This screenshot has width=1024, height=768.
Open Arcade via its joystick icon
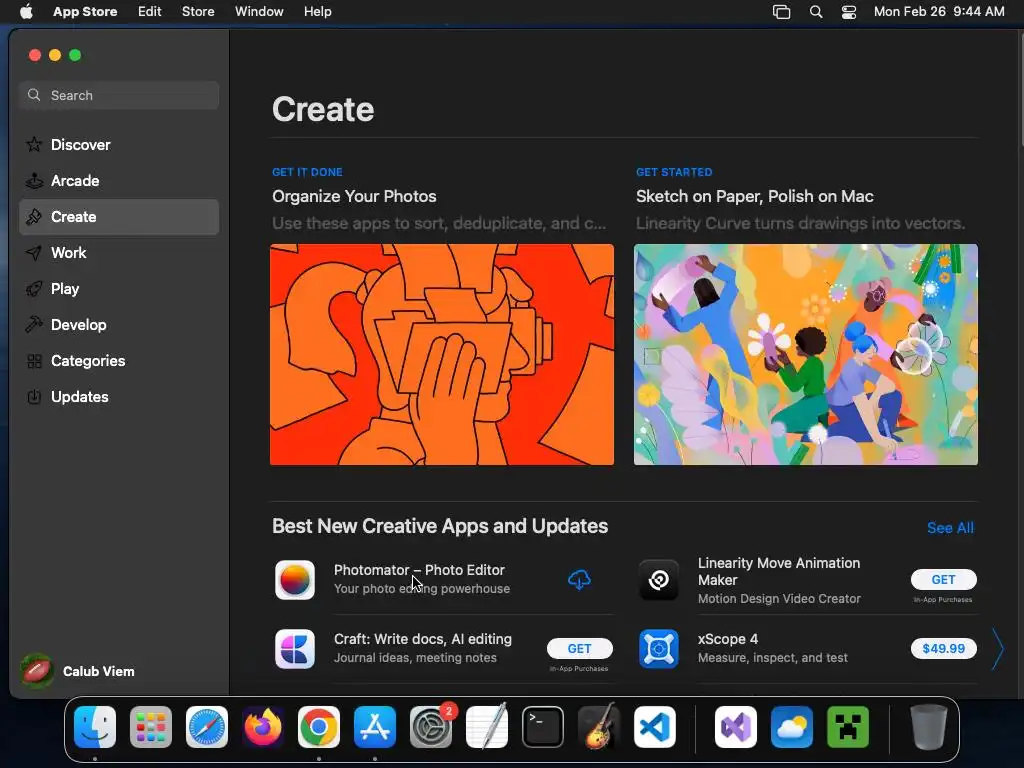point(34,180)
